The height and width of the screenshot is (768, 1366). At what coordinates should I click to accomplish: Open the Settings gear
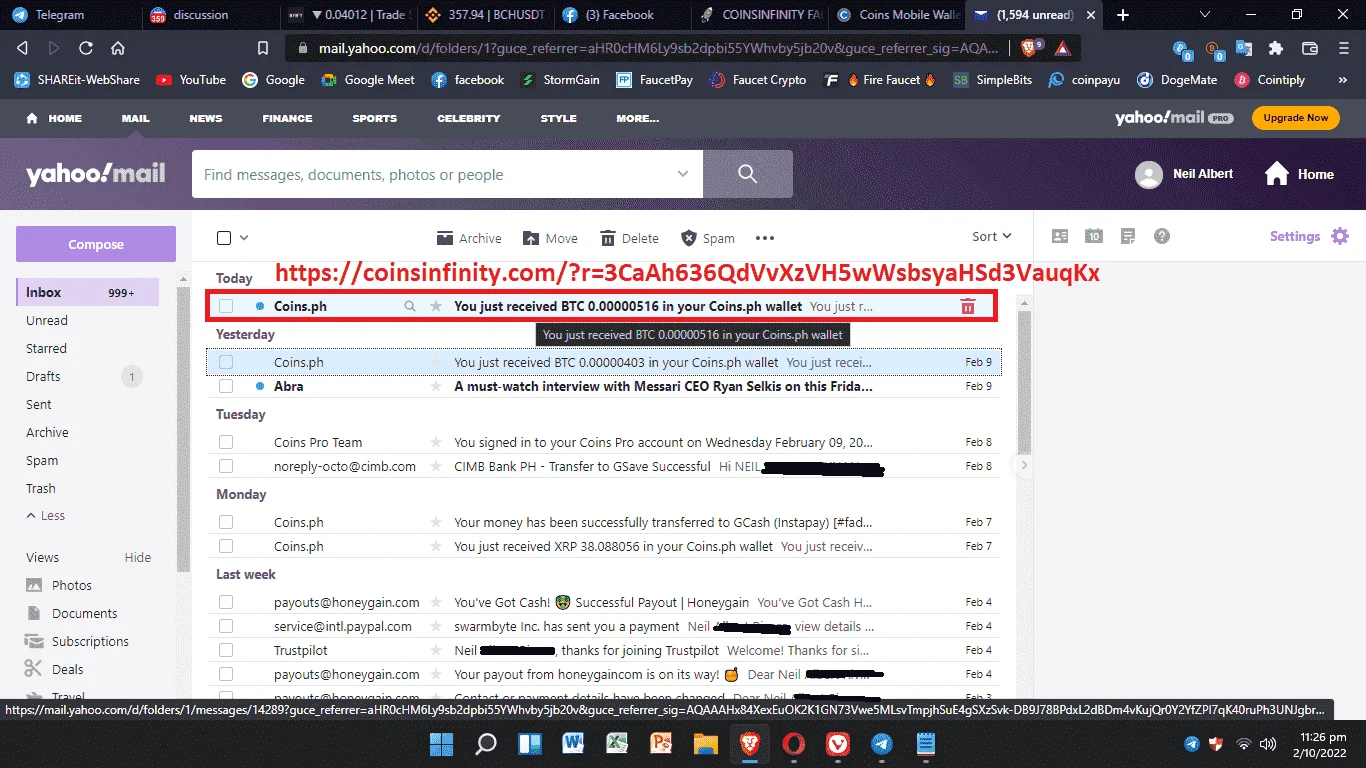pos(1340,236)
